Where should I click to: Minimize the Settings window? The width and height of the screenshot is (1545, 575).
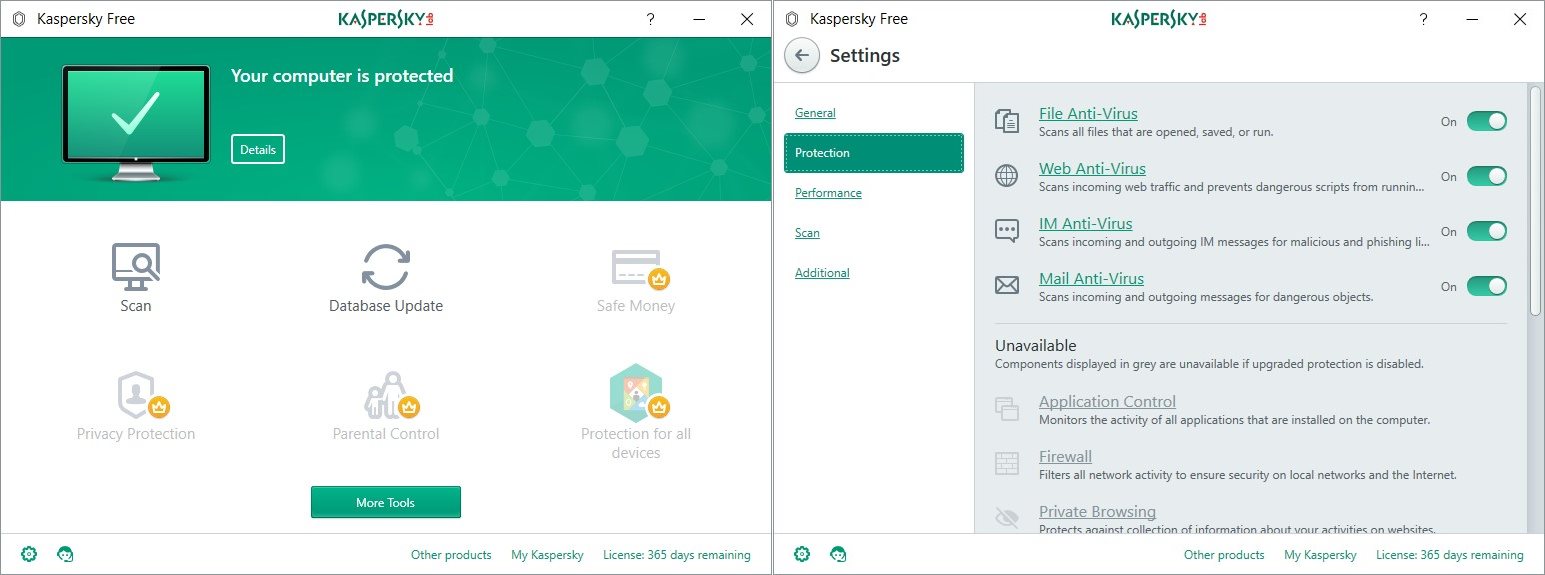tap(1472, 19)
